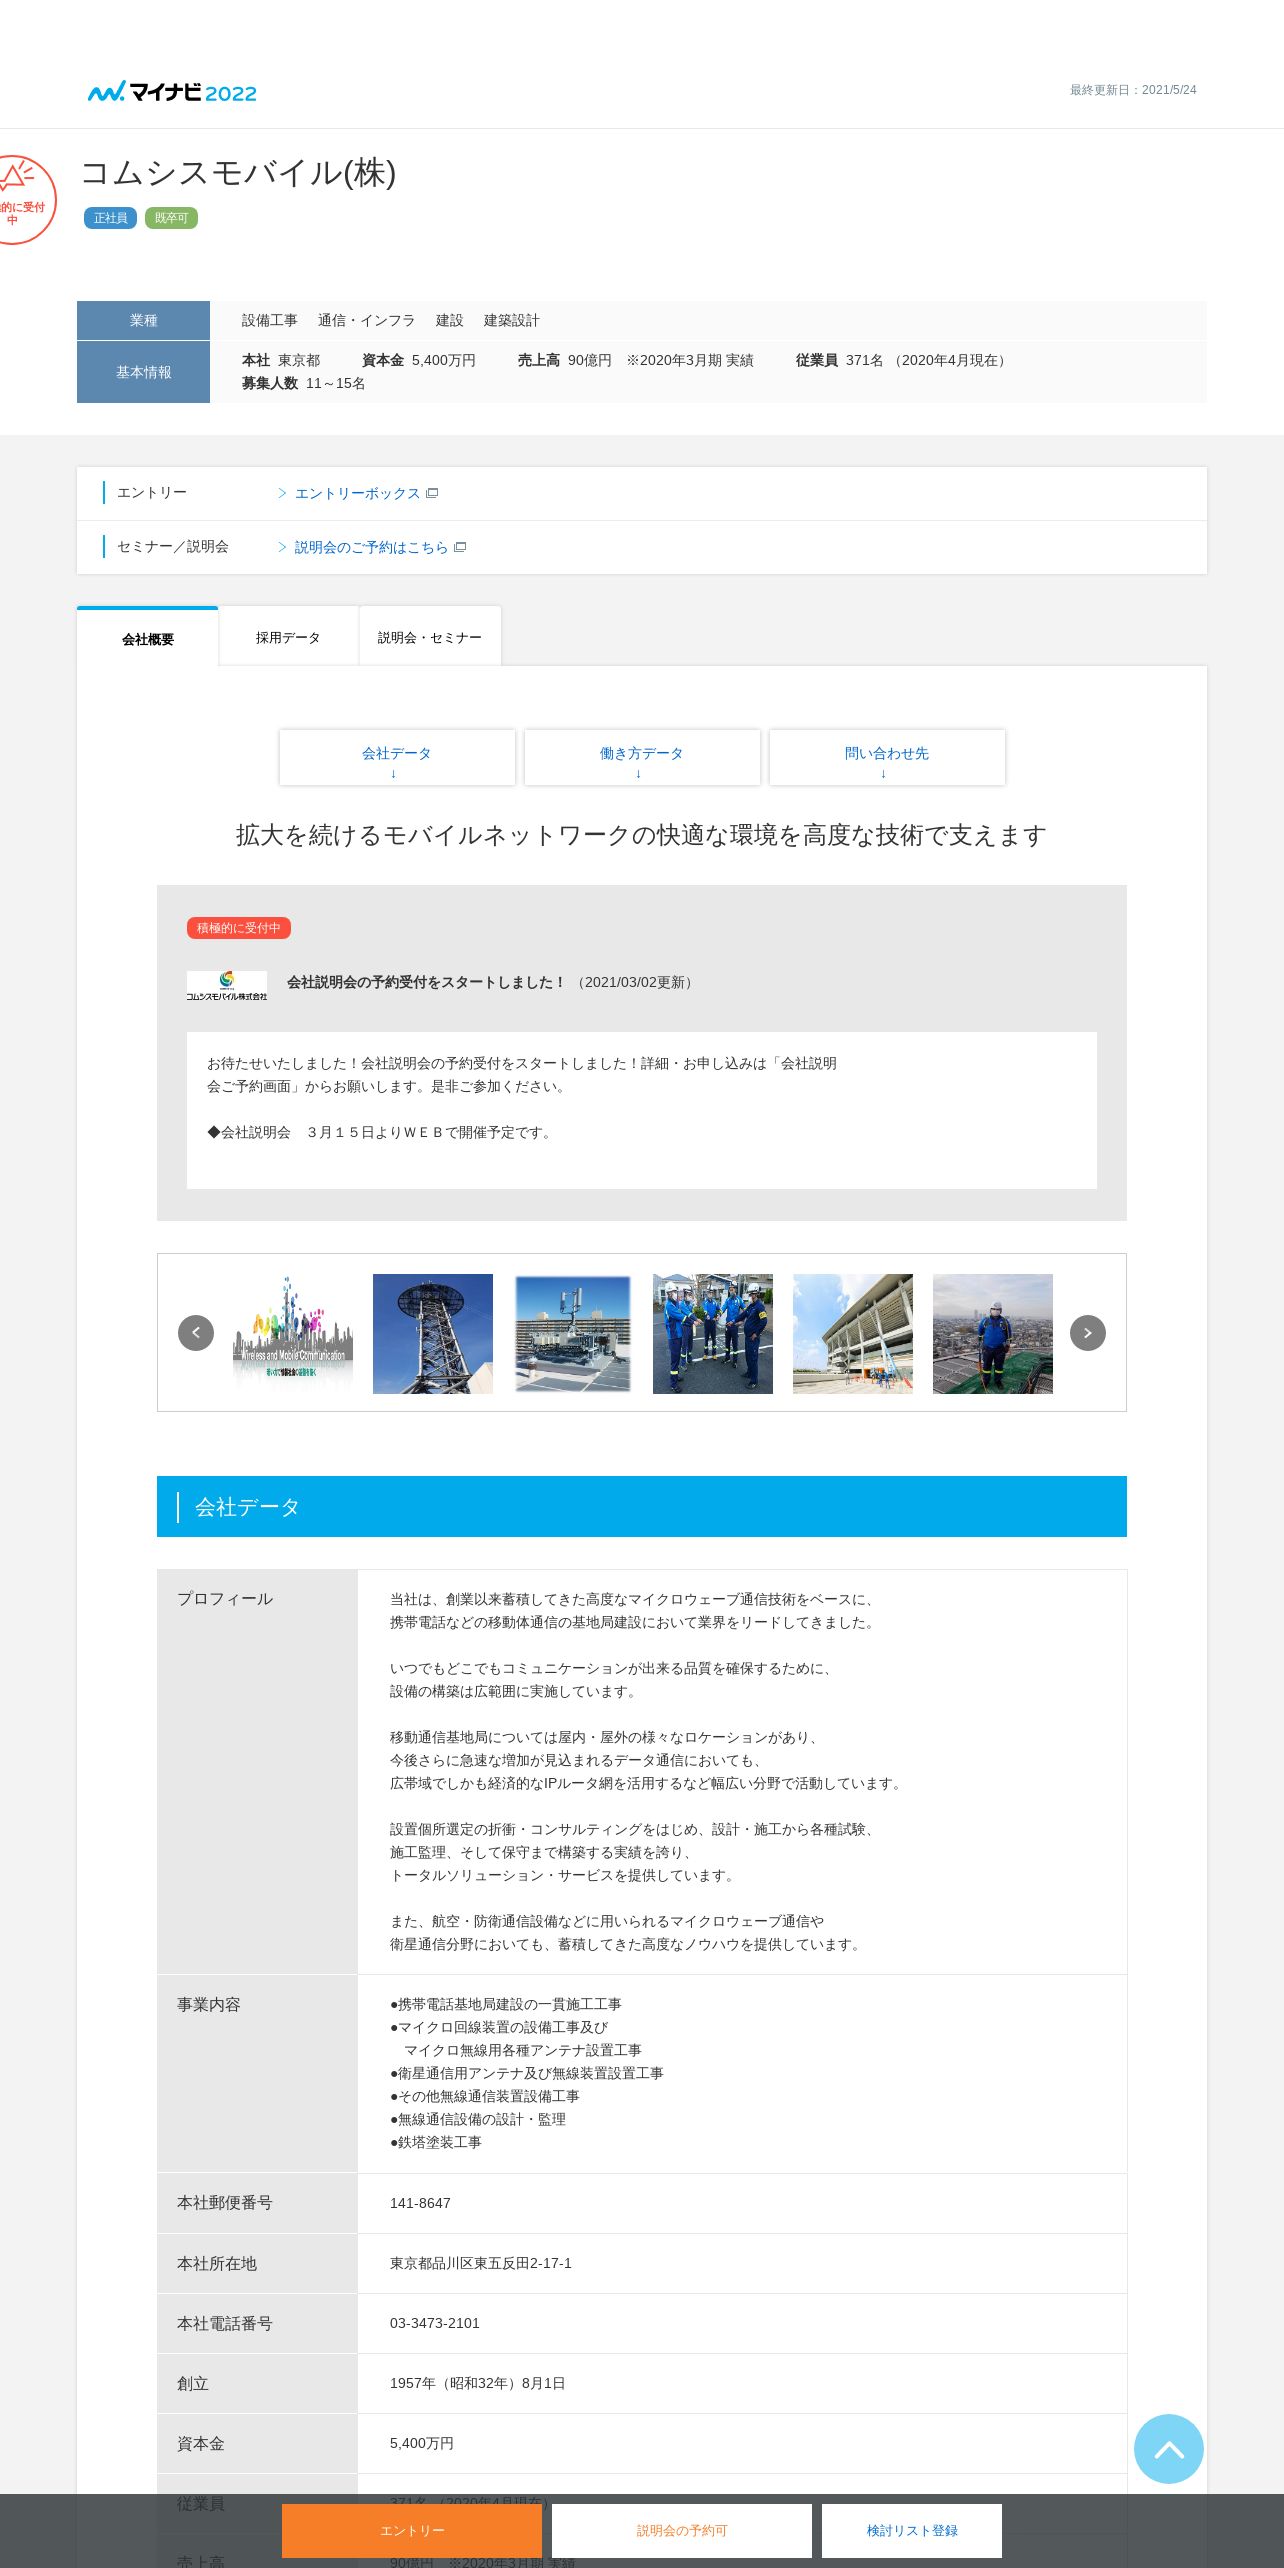Screen dimensions: 1284x2568
Task: Click the founding date 1957年 text
Action: coord(478,2383)
